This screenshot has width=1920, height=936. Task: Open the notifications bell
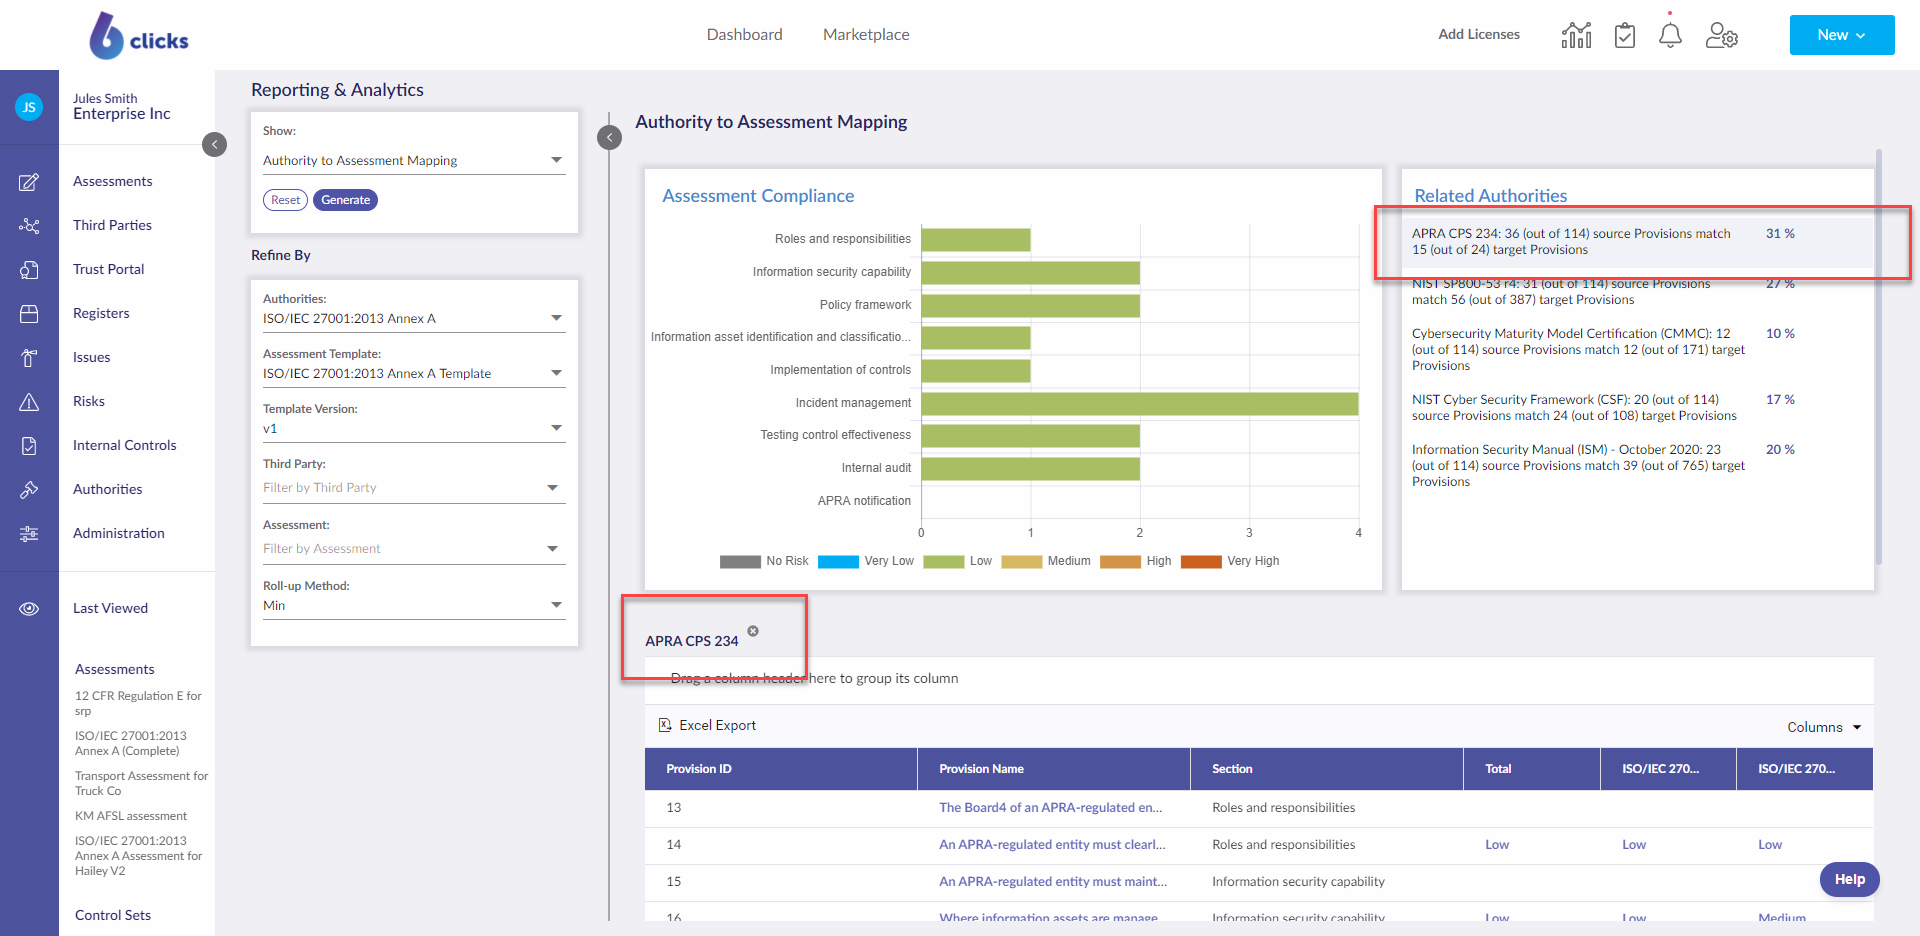pos(1670,36)
